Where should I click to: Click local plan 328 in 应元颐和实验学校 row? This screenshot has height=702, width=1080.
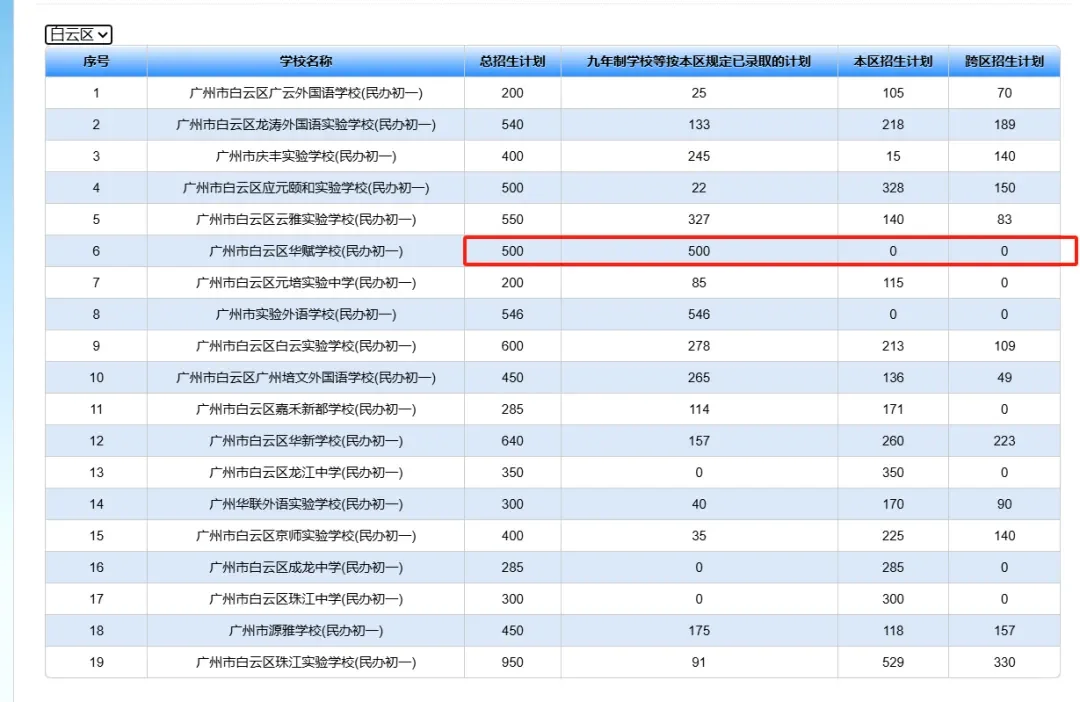pyautogui.click(x=893, y=188)
